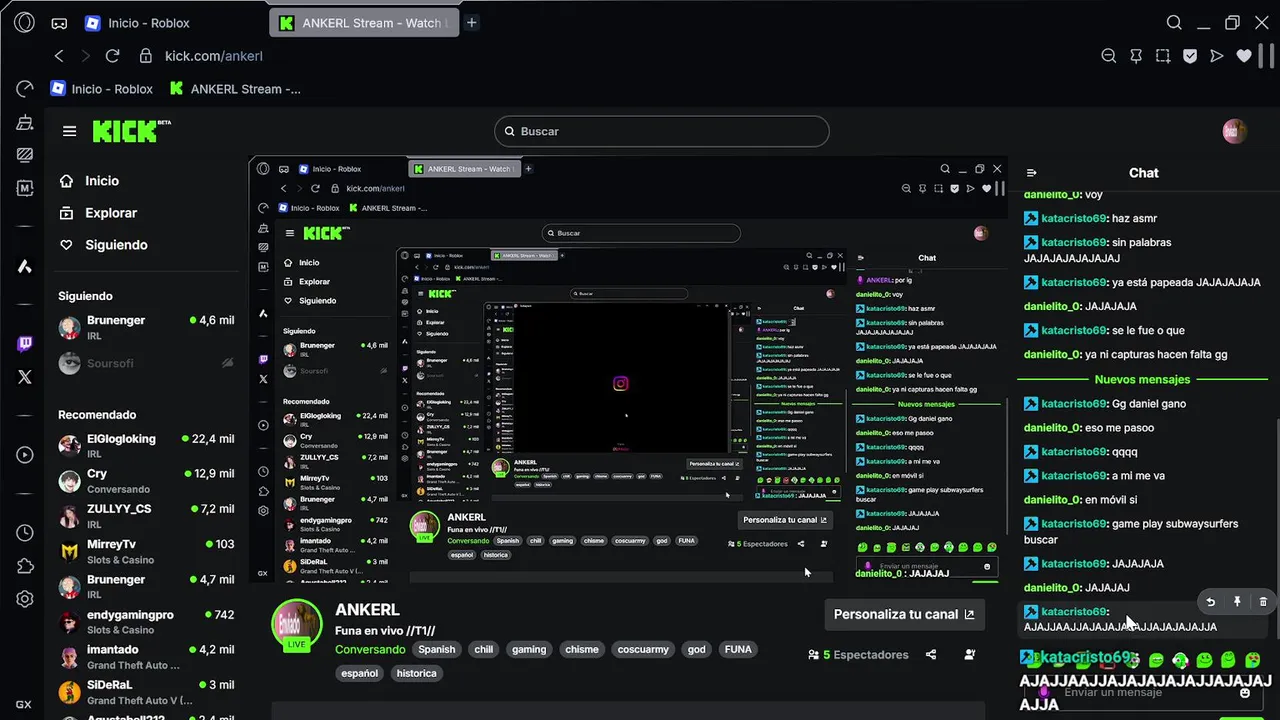This screenshot has height=720, width=1280.
Task: Click the coscuarmy tag
Action: (x=643, y=649)
